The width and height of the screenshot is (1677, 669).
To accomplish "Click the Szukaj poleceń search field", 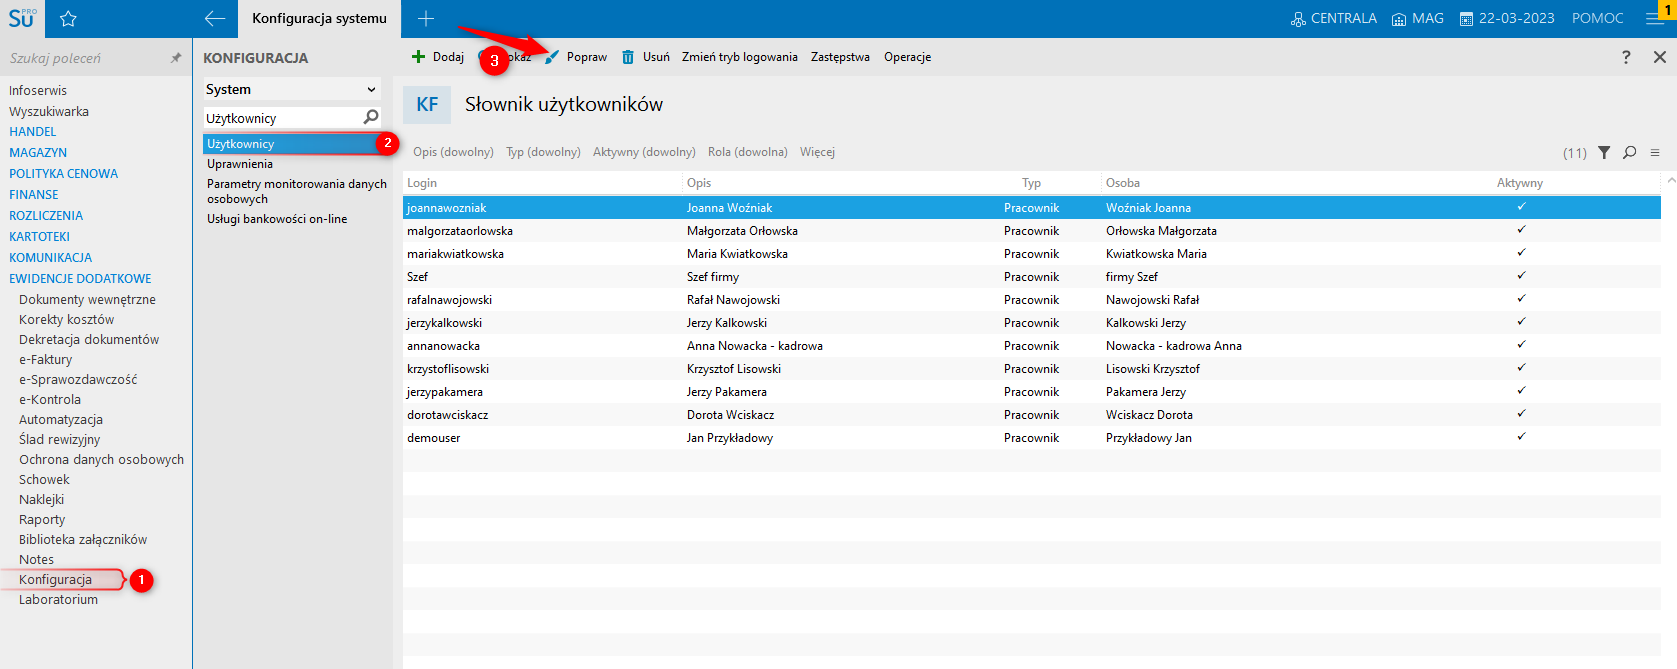I will point(85,58).
